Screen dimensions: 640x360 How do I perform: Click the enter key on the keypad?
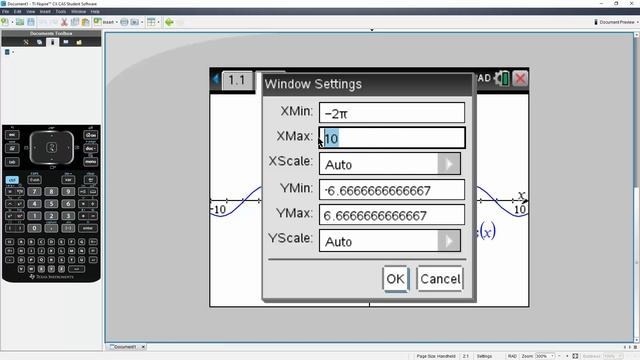pos(88,228)
